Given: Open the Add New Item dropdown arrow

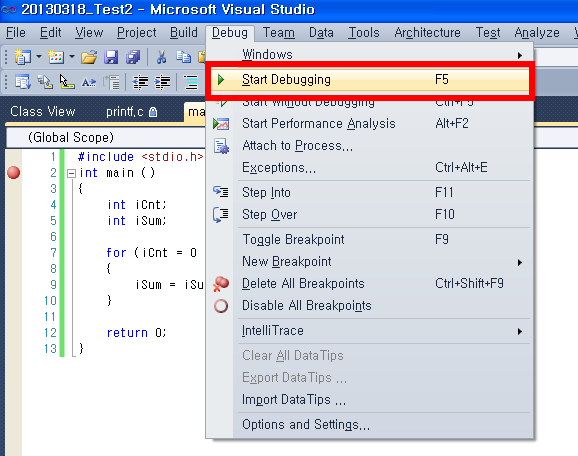Looking at the screenshot, I should point(72,57).
